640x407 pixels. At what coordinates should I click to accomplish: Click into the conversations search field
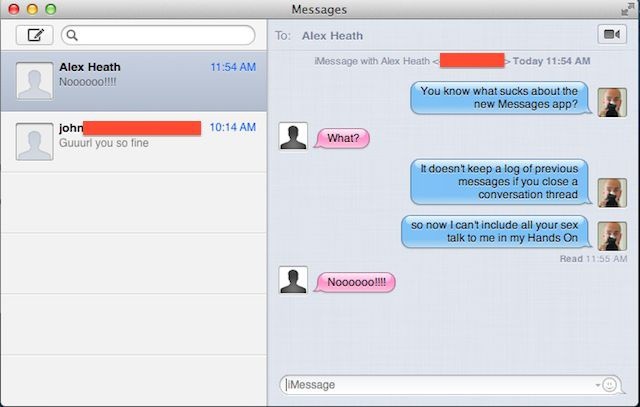tap(158, 36)
